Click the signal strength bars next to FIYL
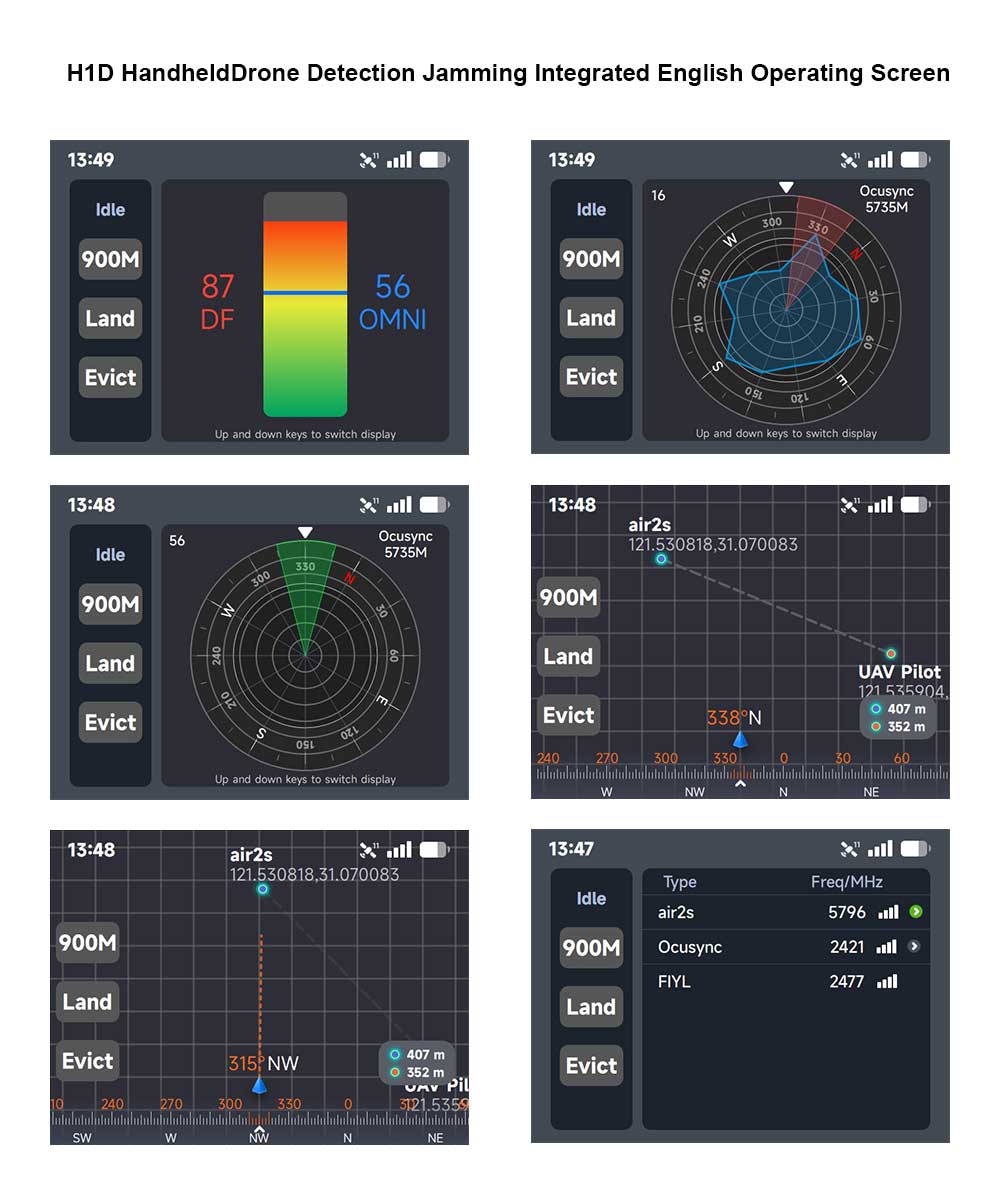 pos(889,982)
